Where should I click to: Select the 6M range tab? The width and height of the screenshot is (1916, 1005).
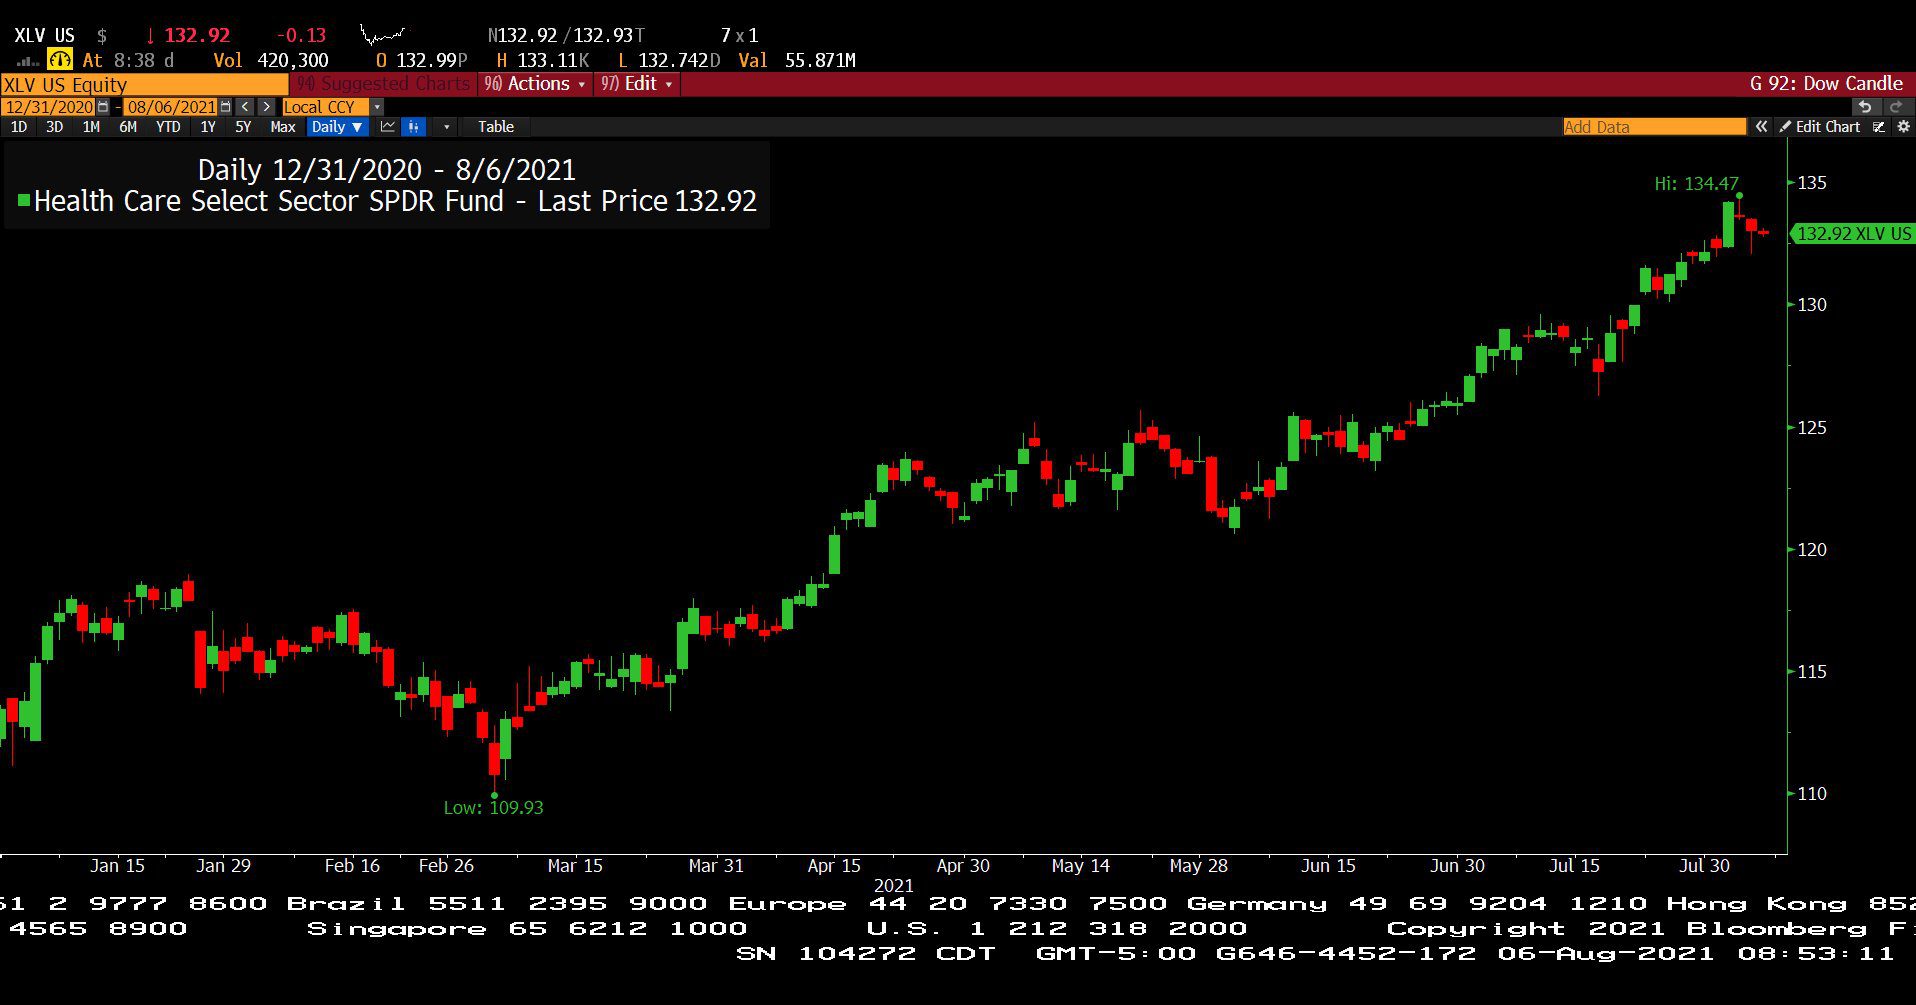click(x=128, y=127)
